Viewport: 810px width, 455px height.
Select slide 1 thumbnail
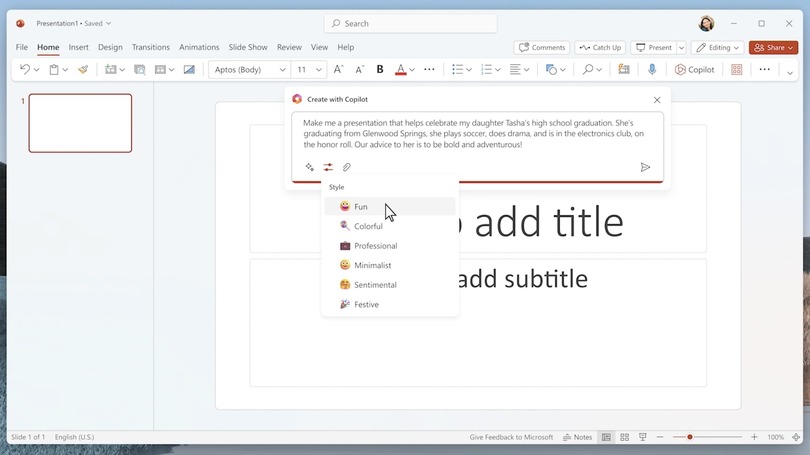click(x=80, y=123)
